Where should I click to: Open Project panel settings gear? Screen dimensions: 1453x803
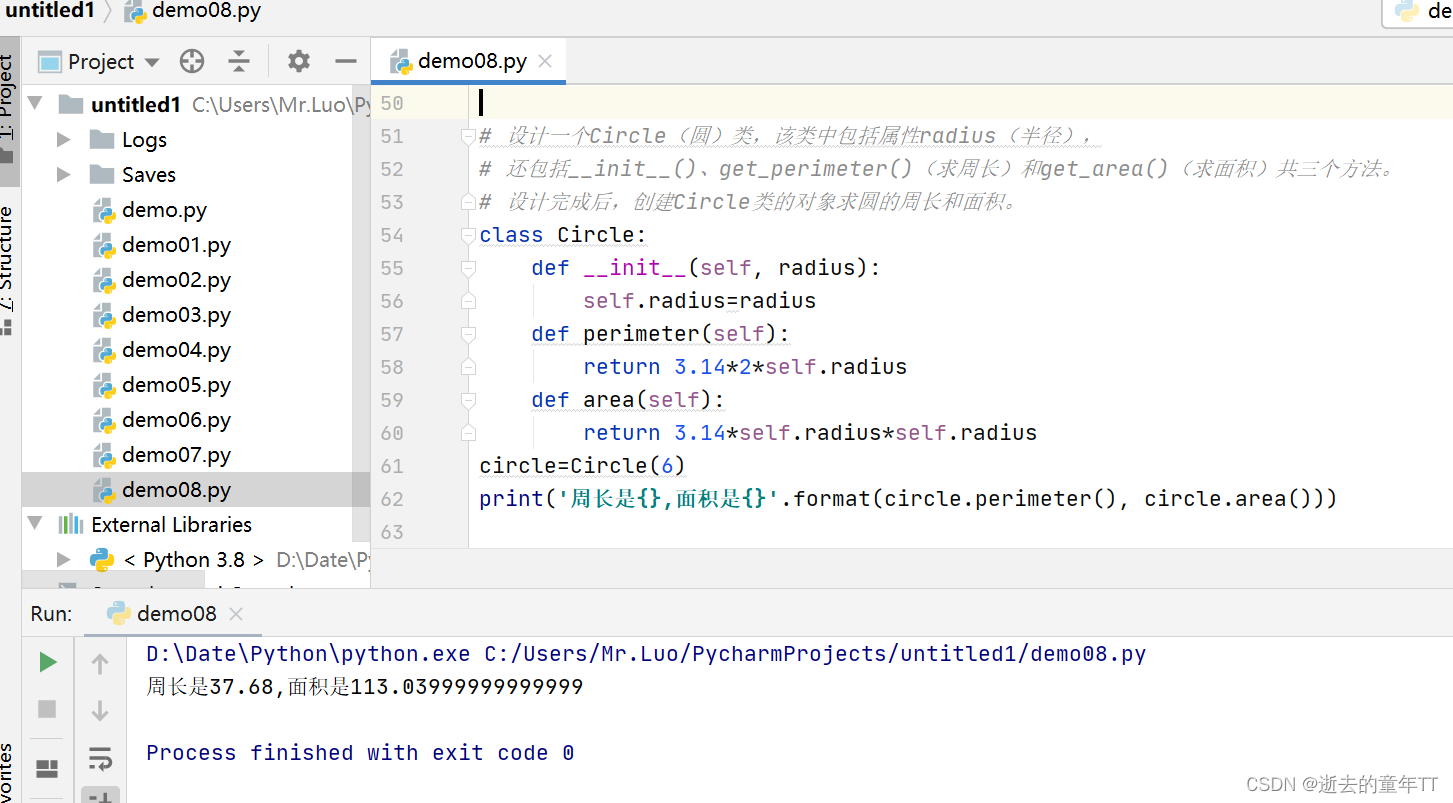tap(299, 62)
